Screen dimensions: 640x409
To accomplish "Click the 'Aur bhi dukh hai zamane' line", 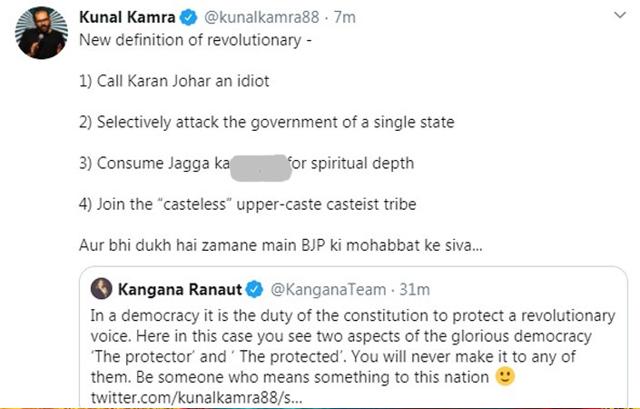I will point(281,245).
